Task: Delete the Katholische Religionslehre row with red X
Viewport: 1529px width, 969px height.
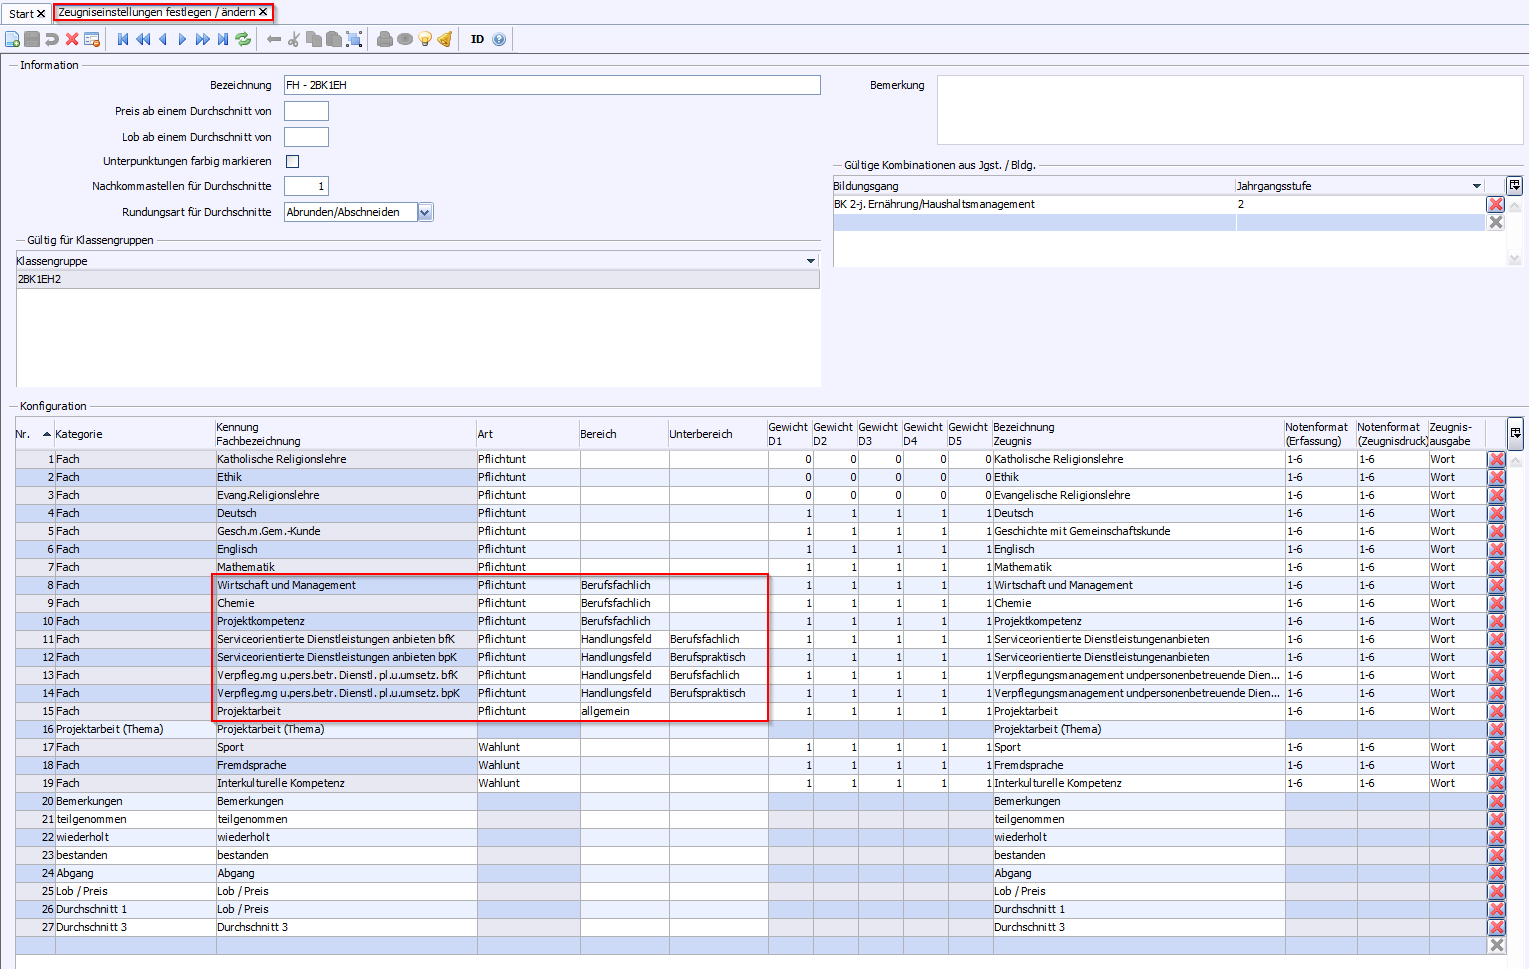Action: (x=1496, y=460)
